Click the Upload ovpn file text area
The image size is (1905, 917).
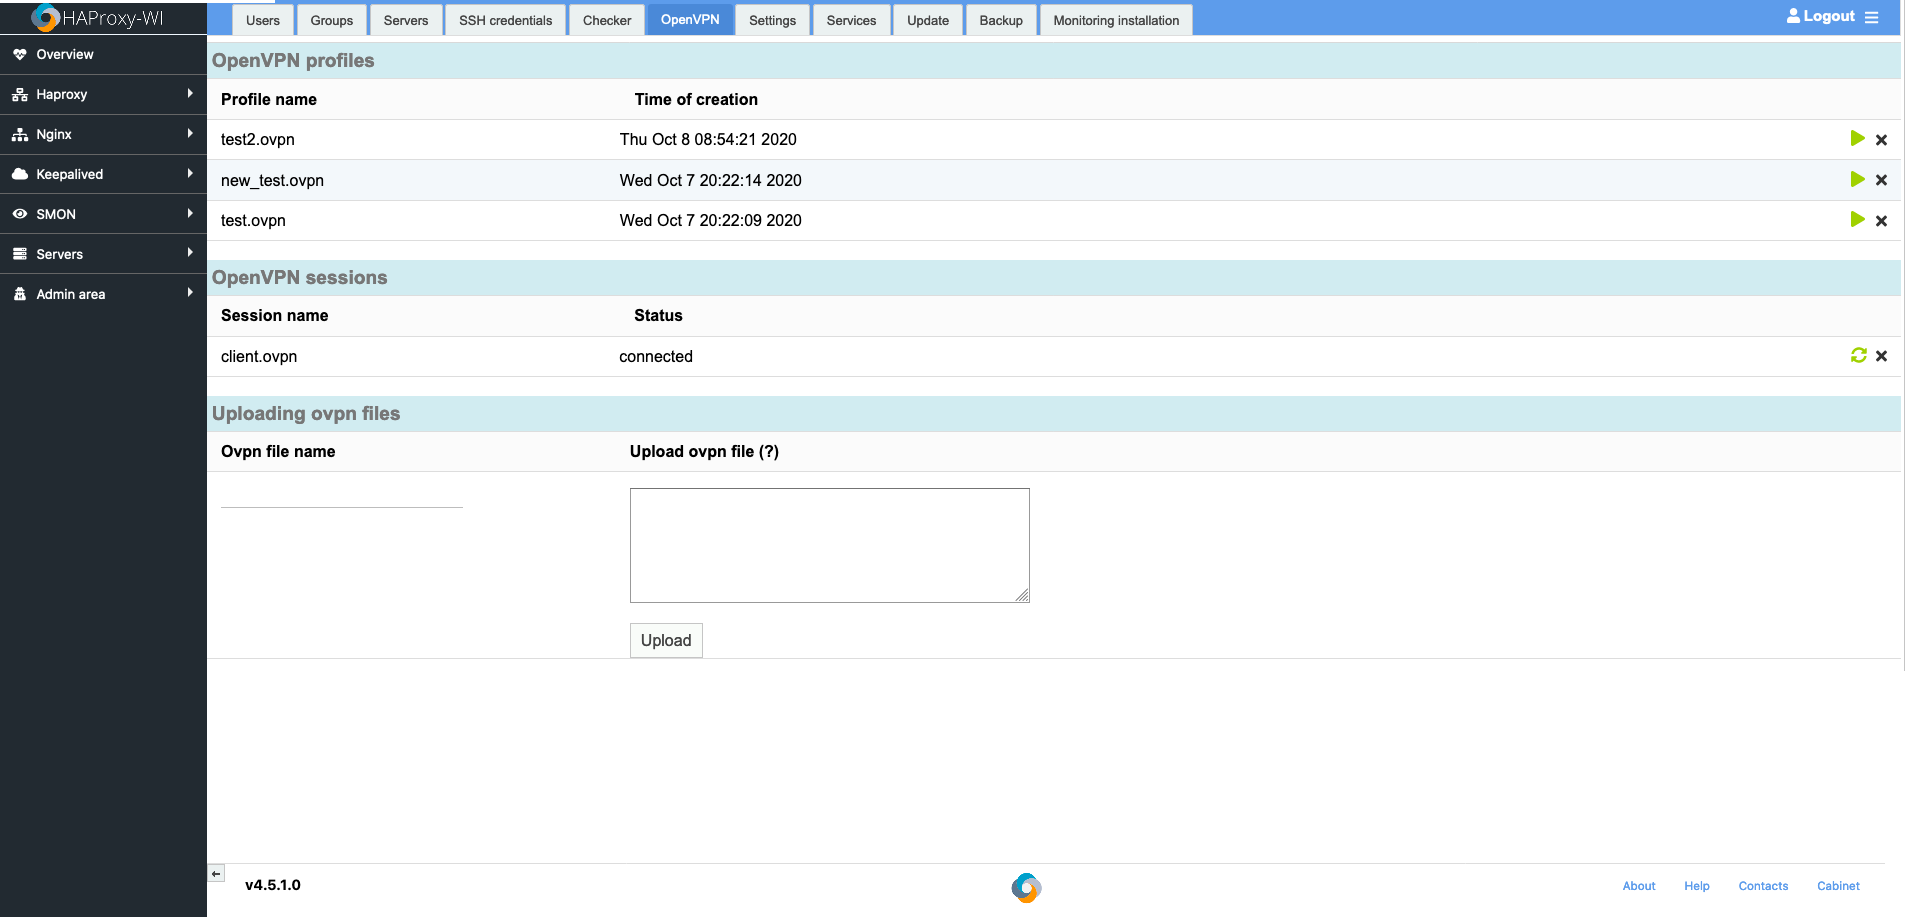tap(830, 545)
